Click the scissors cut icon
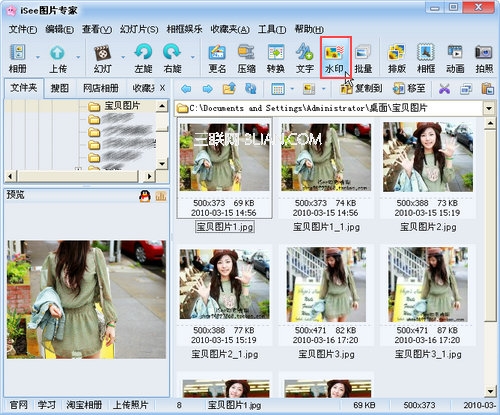500x415 pixels. coord(445,89)
